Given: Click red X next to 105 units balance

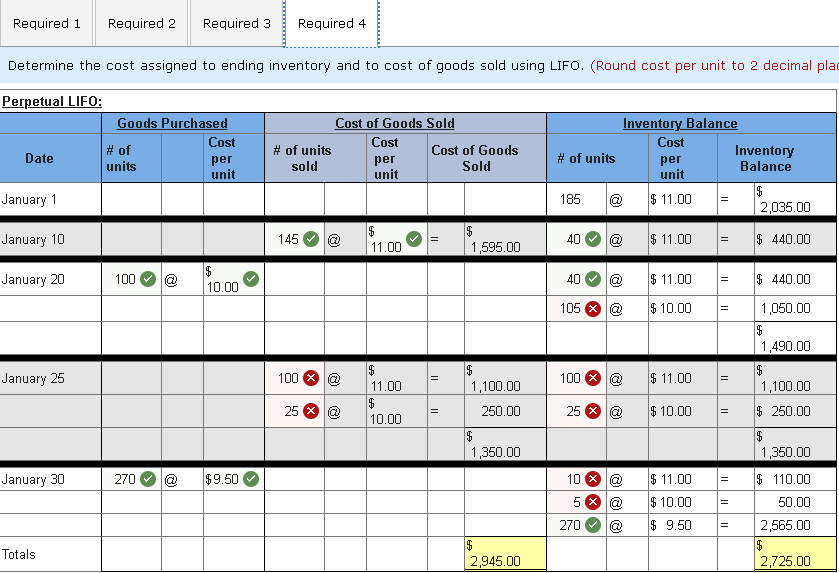Looking at the screenshot, I should tap(593, 309).
